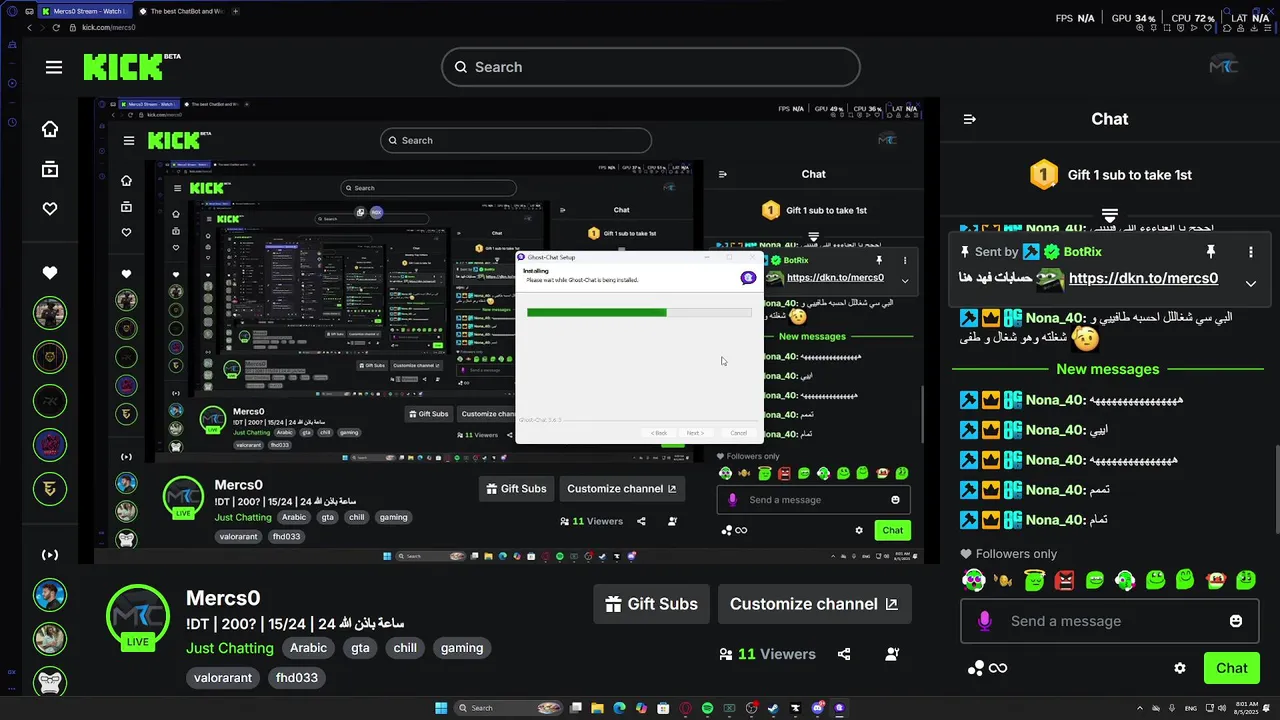Screen dimensions: 1280x720
Task: Share the stream via share icon beside Viewers
Action: click(844, 654)
